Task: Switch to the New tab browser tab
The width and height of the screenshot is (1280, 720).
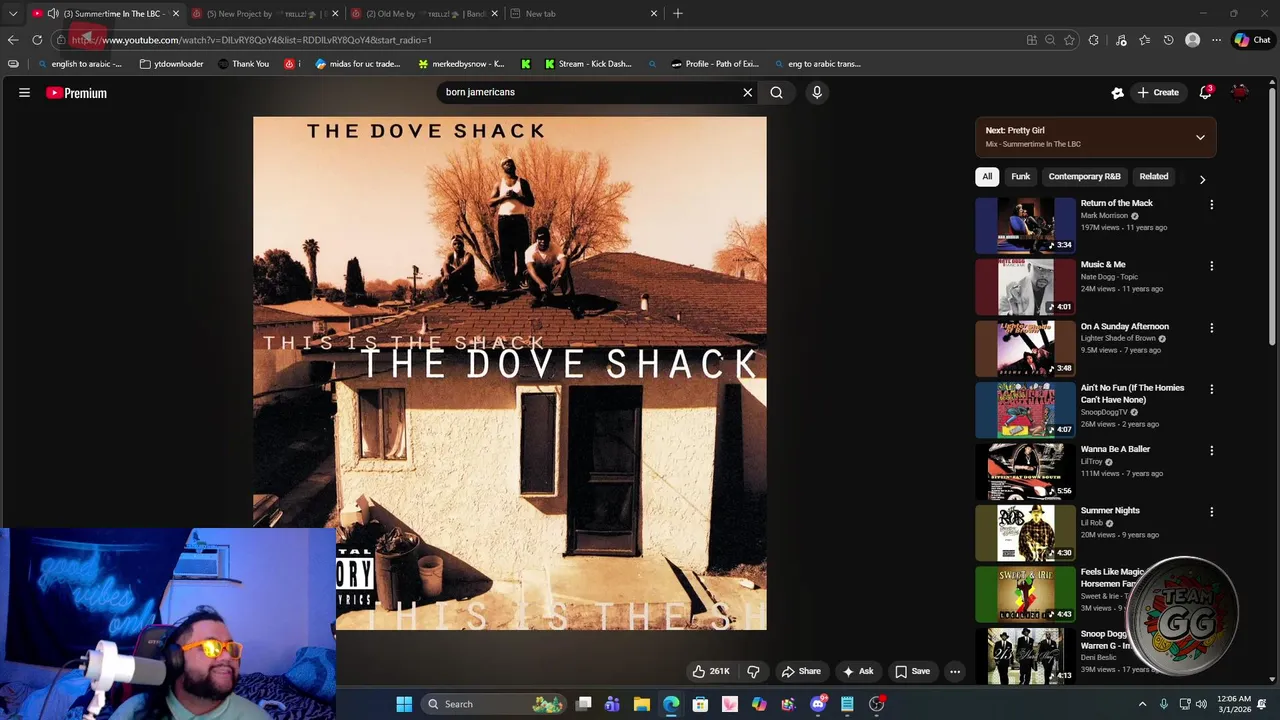Action: 584,13
